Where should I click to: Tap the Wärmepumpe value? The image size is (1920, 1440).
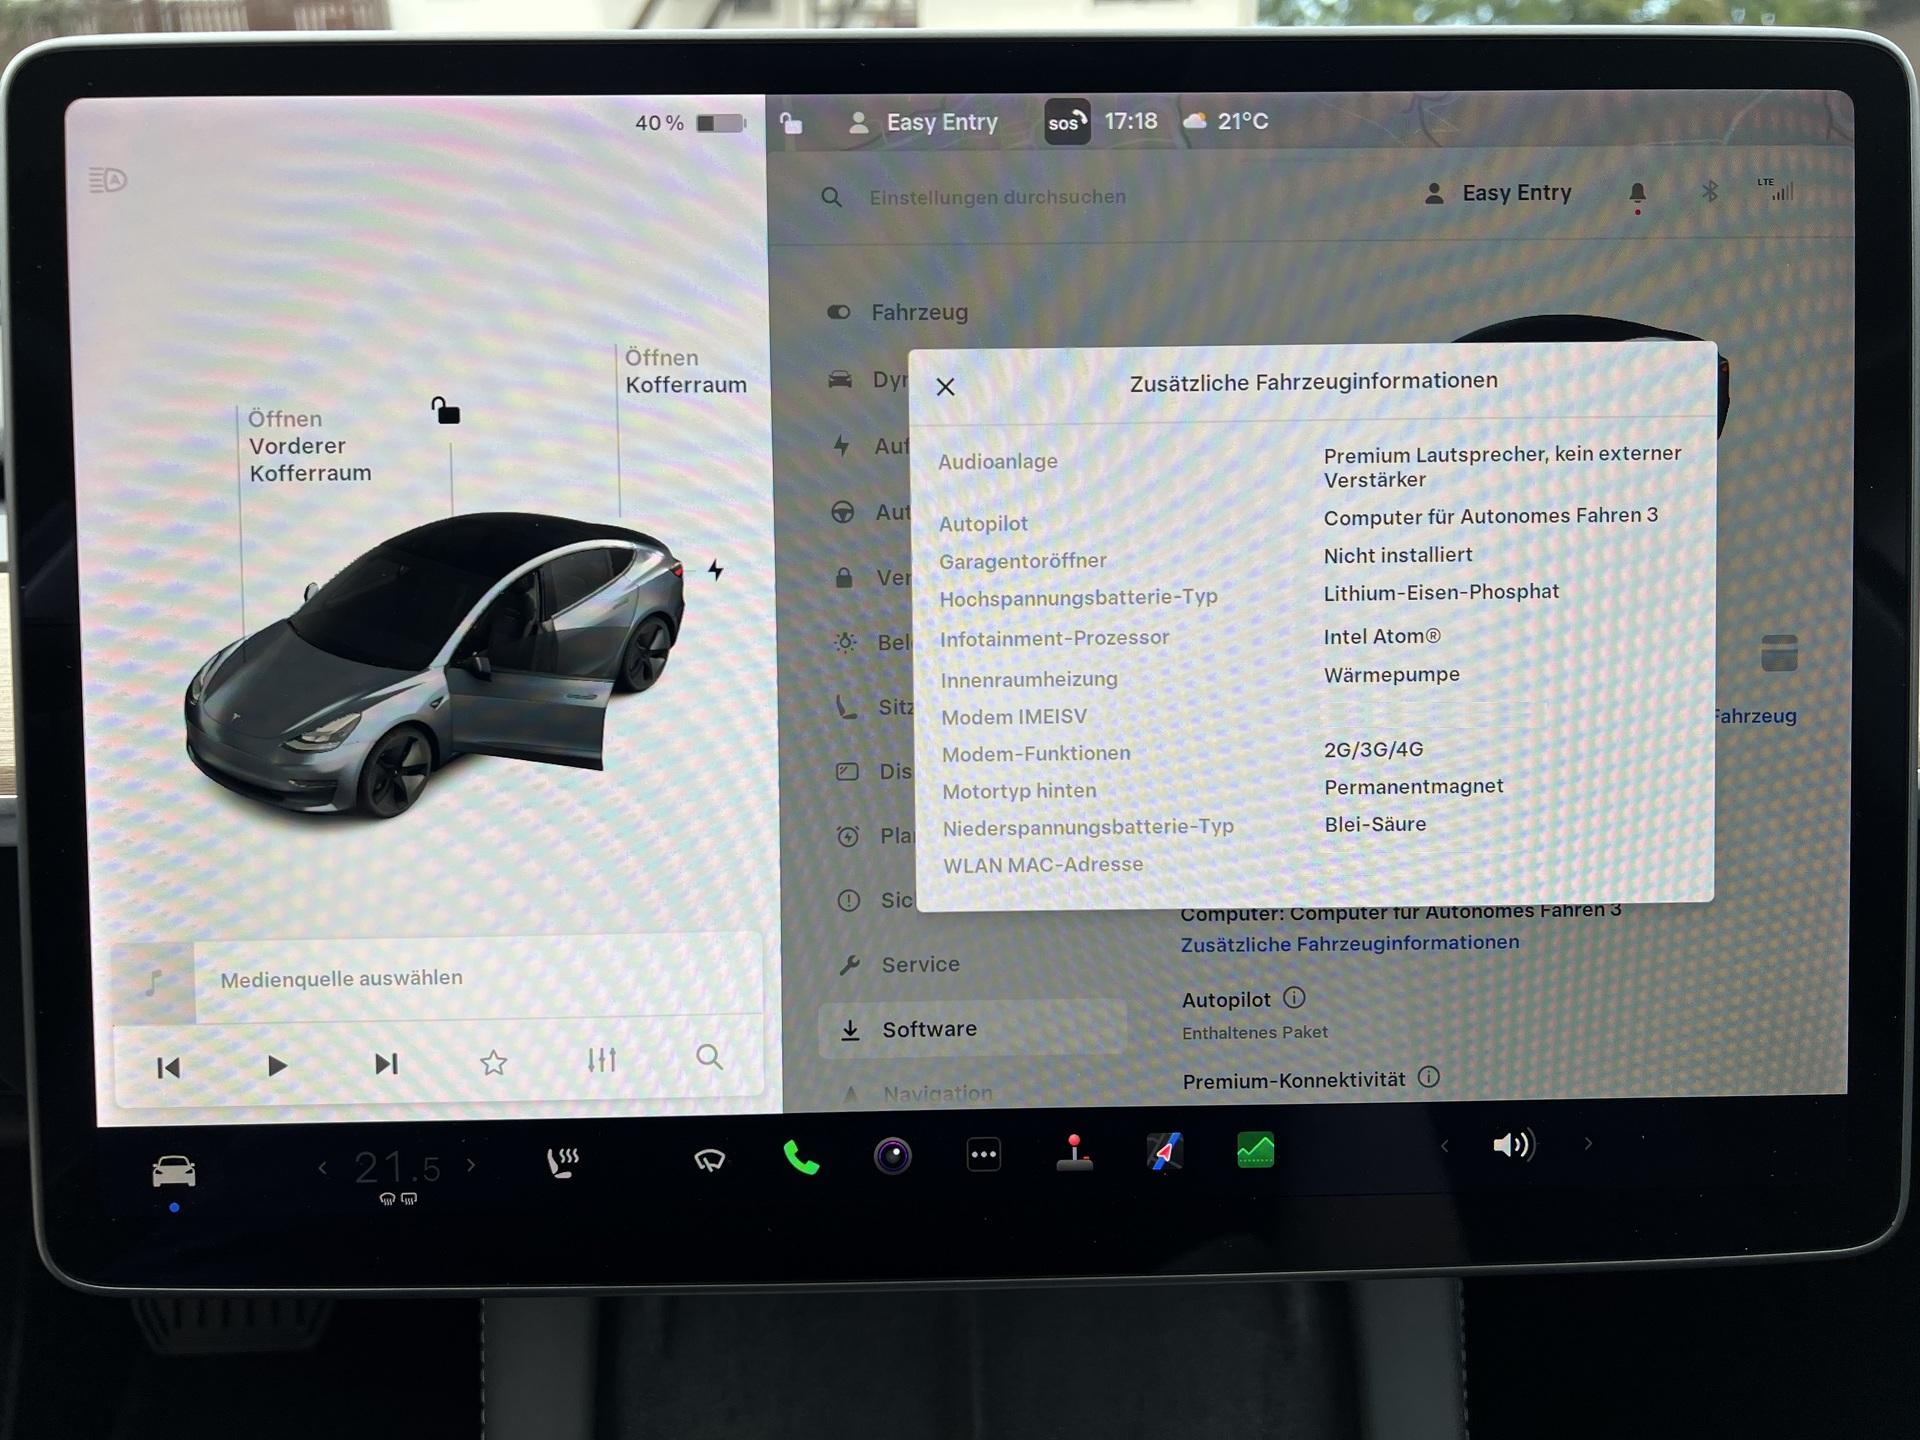pos(1392,675)
